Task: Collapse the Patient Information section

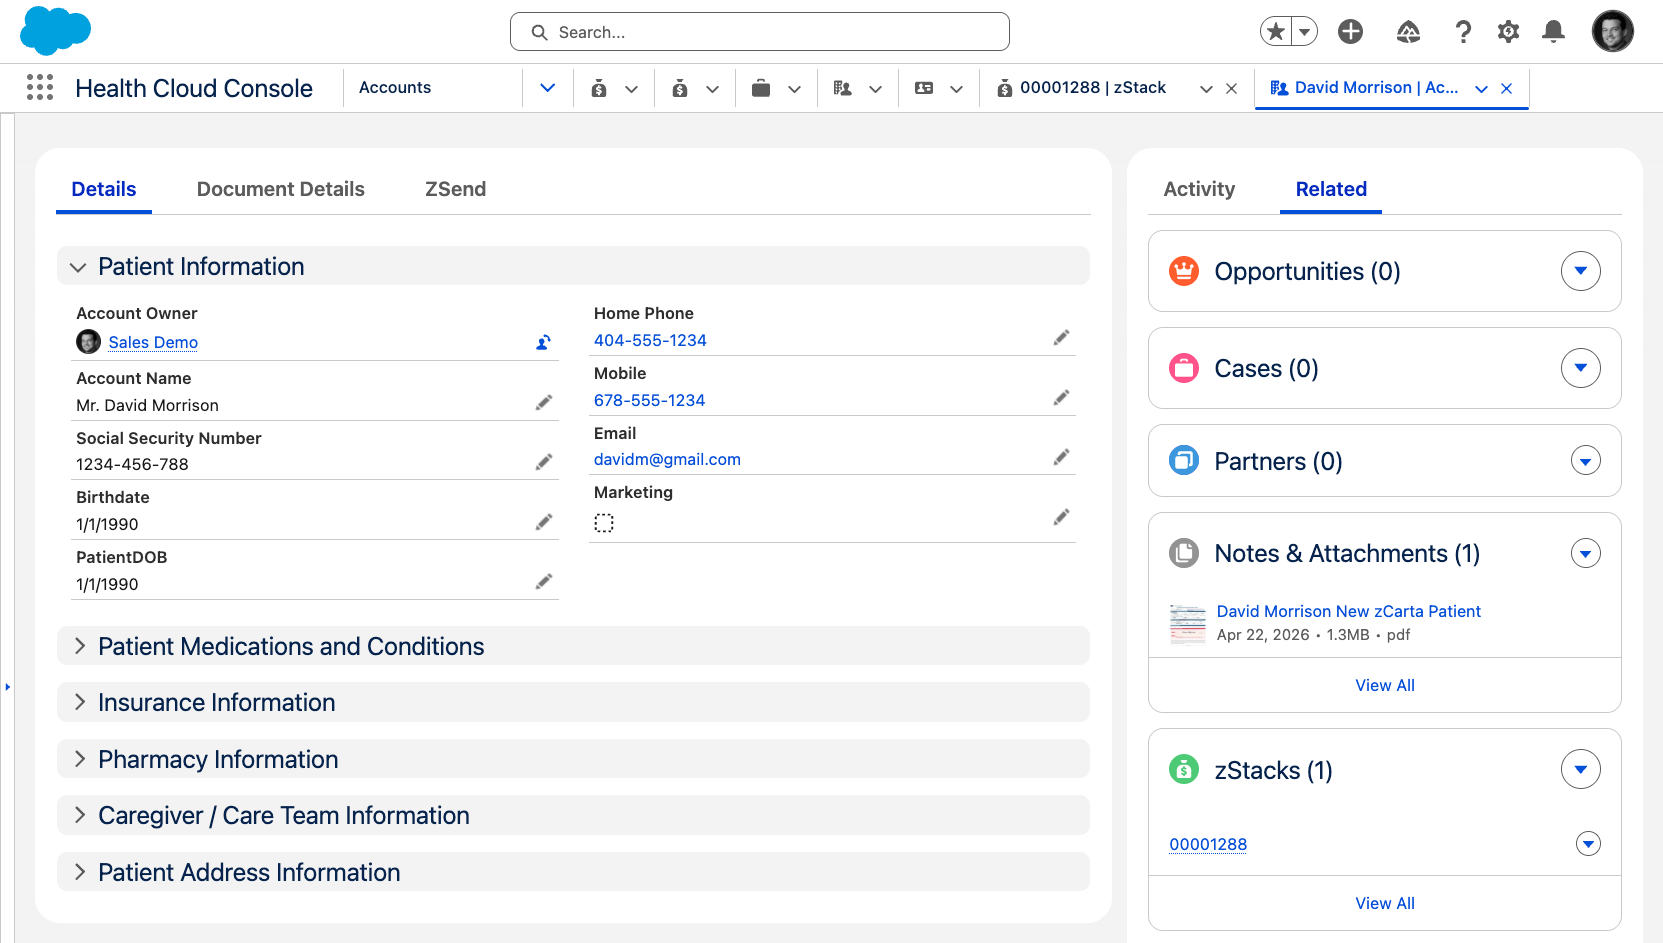Action: click(573, 267)
